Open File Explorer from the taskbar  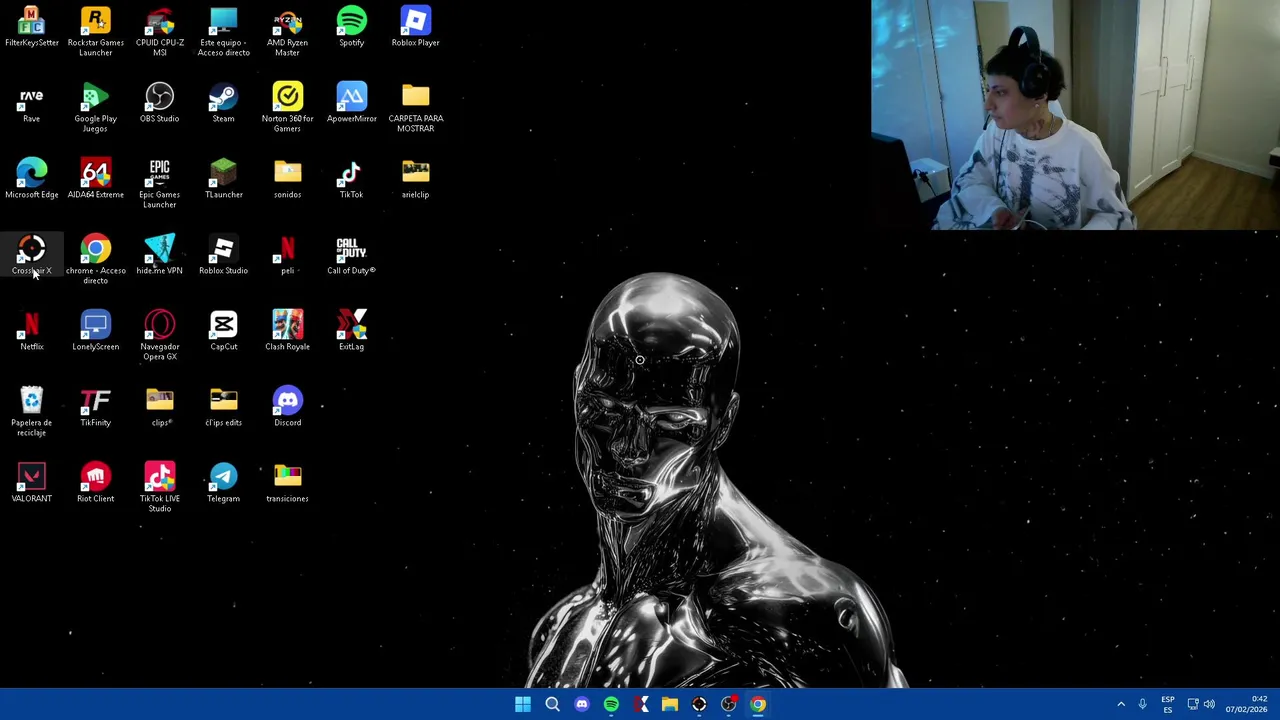click(670, 704)
